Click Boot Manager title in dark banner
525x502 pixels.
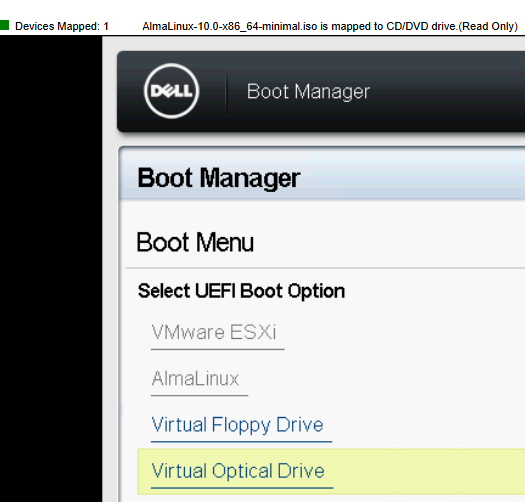click(x=308, y=91)
